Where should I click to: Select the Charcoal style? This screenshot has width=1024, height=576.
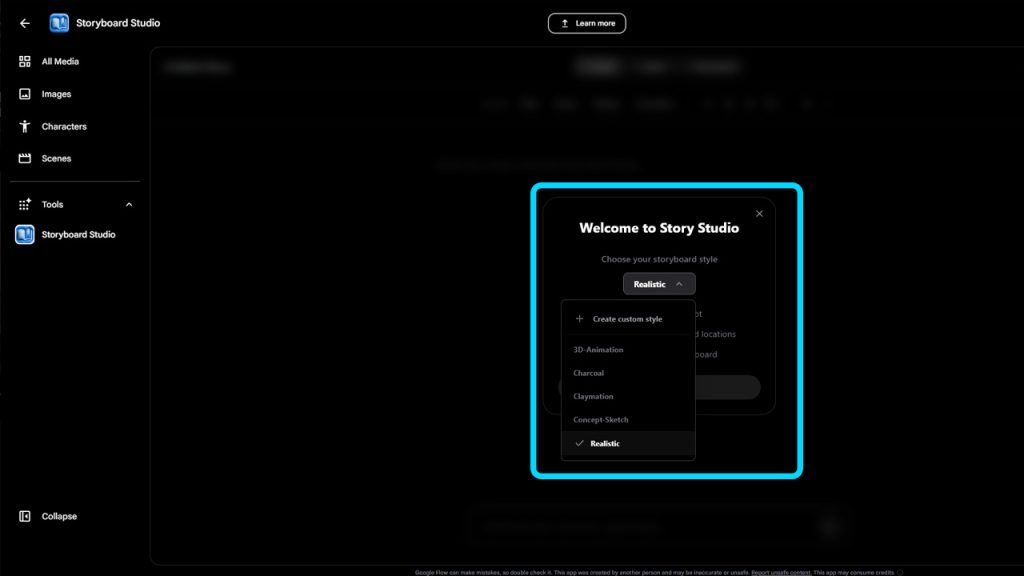pos(628,373)
